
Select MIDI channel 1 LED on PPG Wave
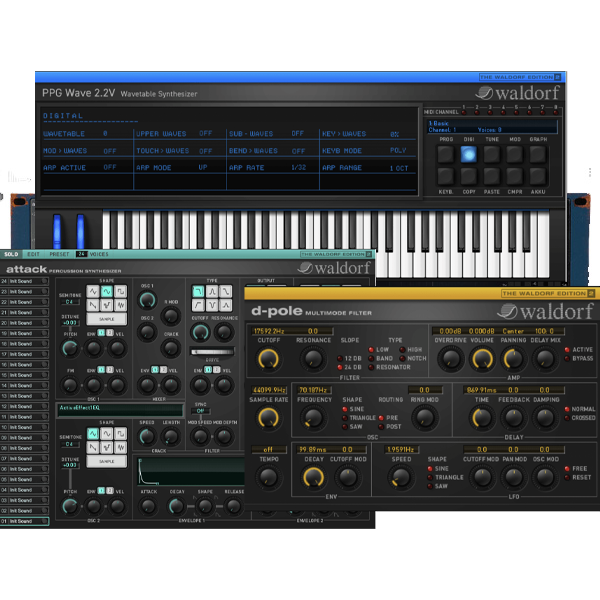(464, 112)
